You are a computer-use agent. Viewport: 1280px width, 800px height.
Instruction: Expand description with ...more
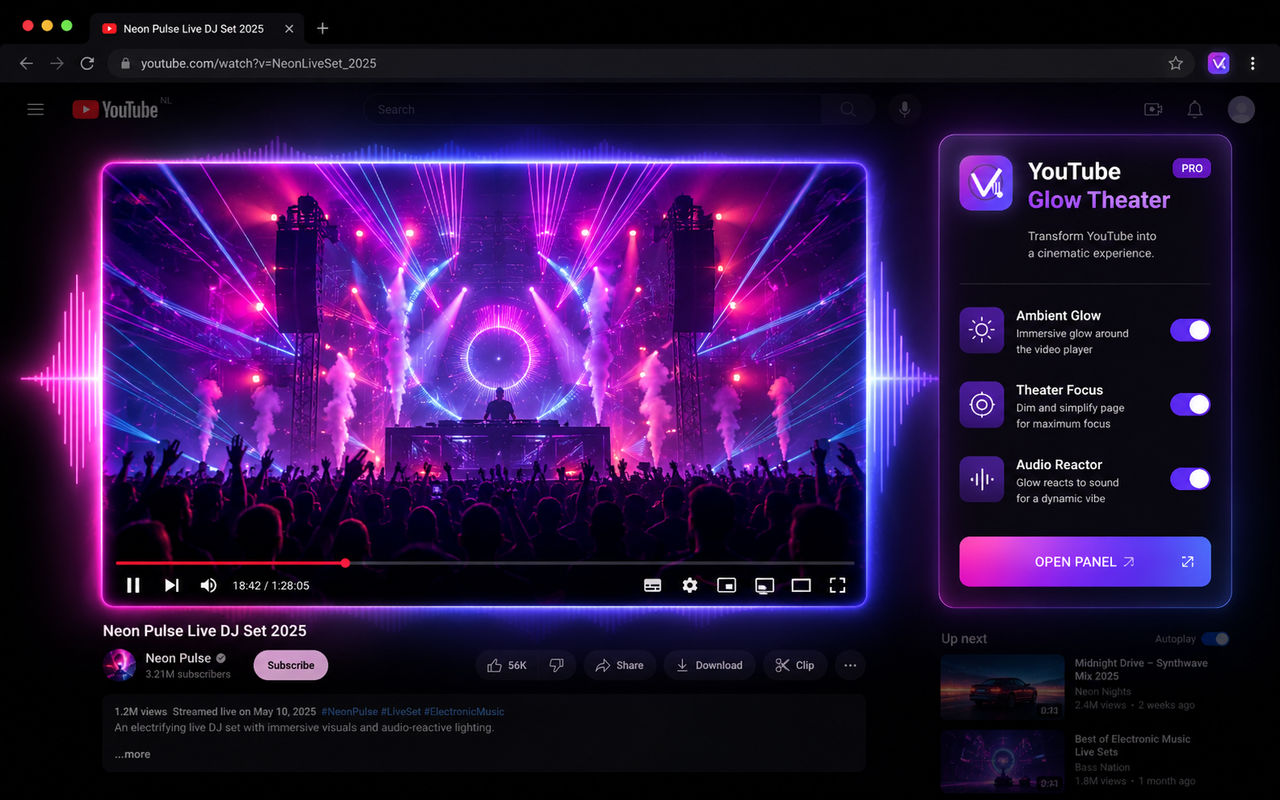pyautogui.click(x=132, y=754)
